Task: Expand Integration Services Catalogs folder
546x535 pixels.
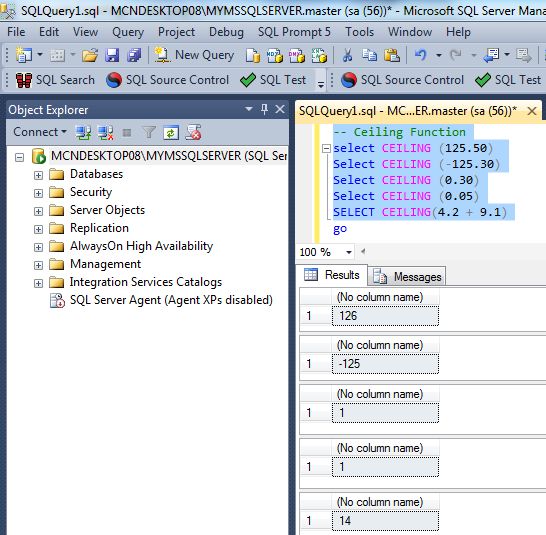Action: point(38,284)
